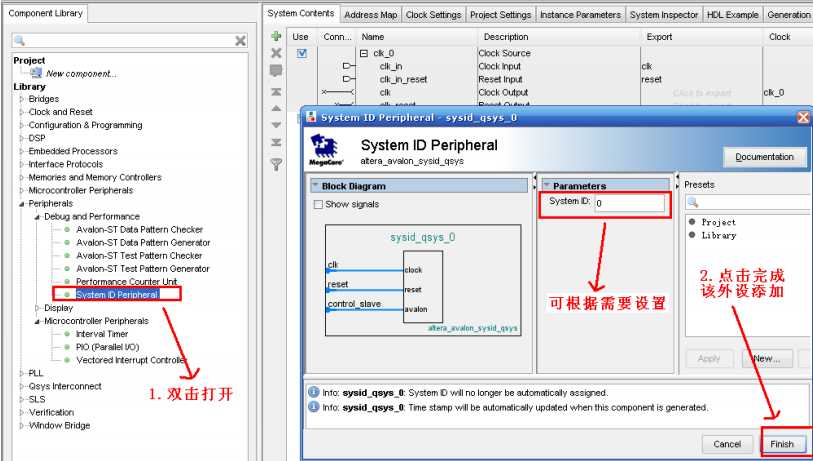
Task: Collapse the clk_0 row in System Contents
Action: pyautogui.click(x=364, y=53)
